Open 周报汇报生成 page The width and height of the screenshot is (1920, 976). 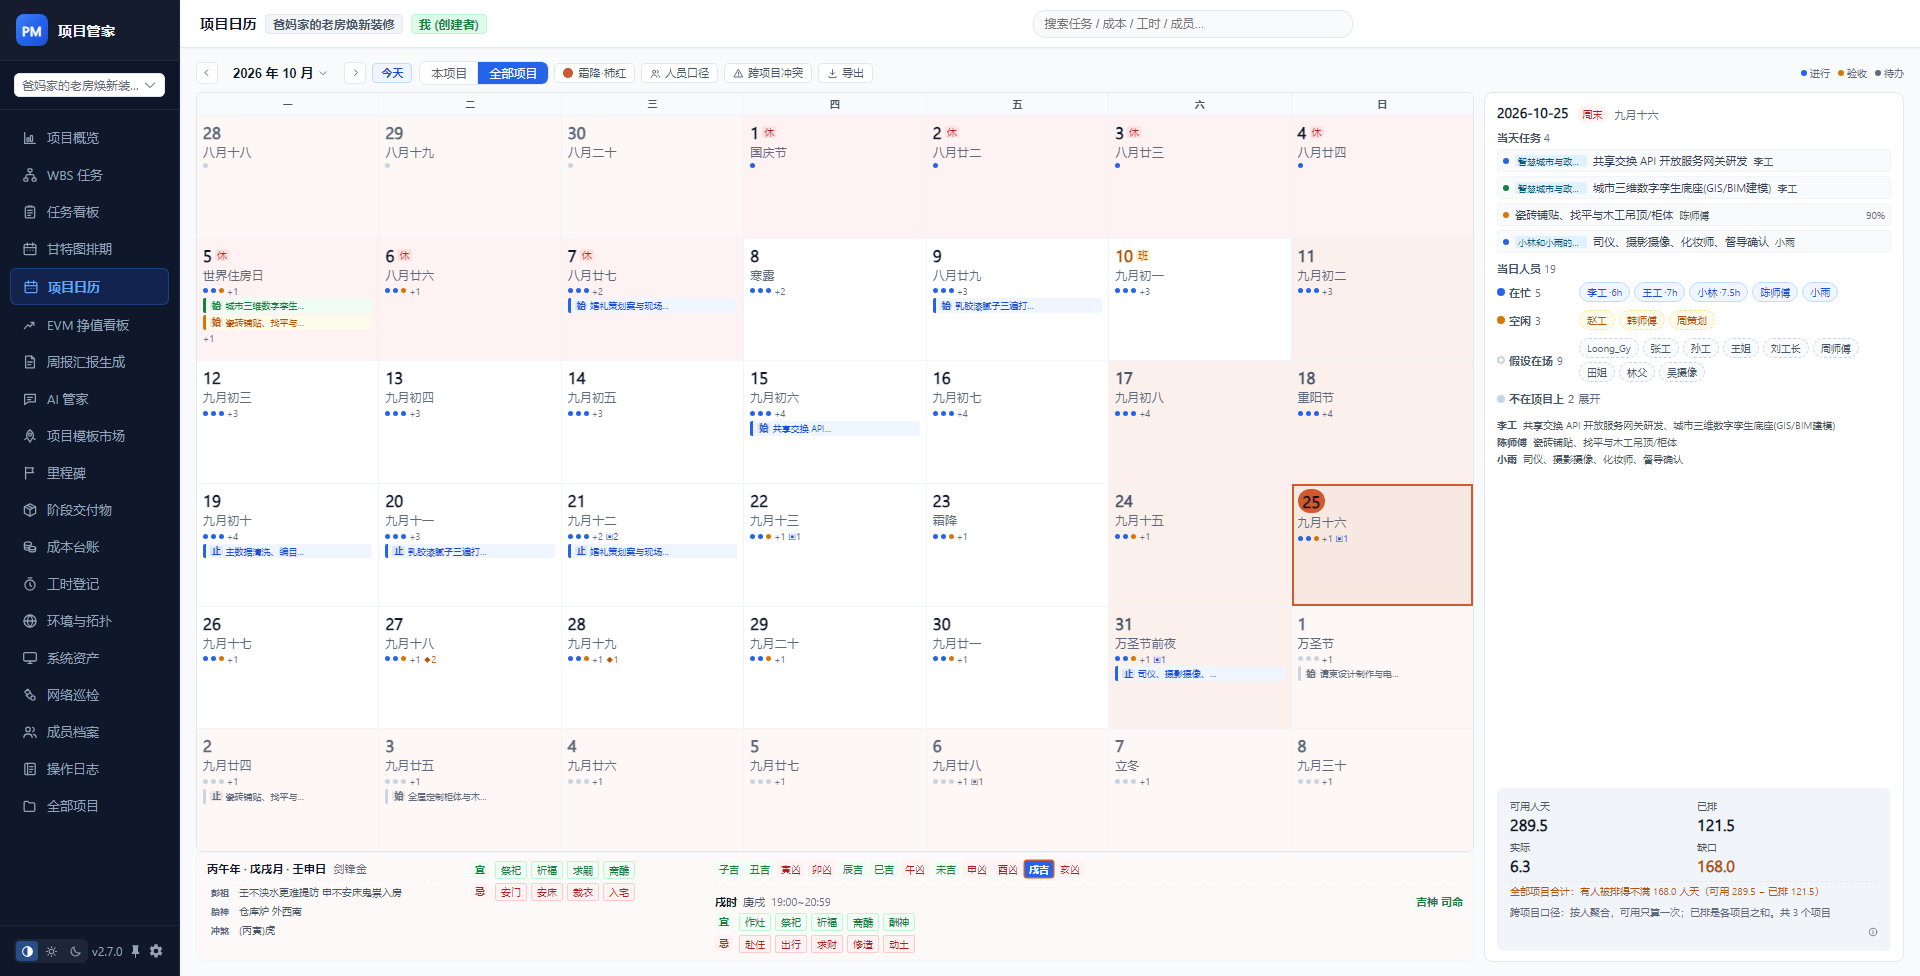(89, 362)
